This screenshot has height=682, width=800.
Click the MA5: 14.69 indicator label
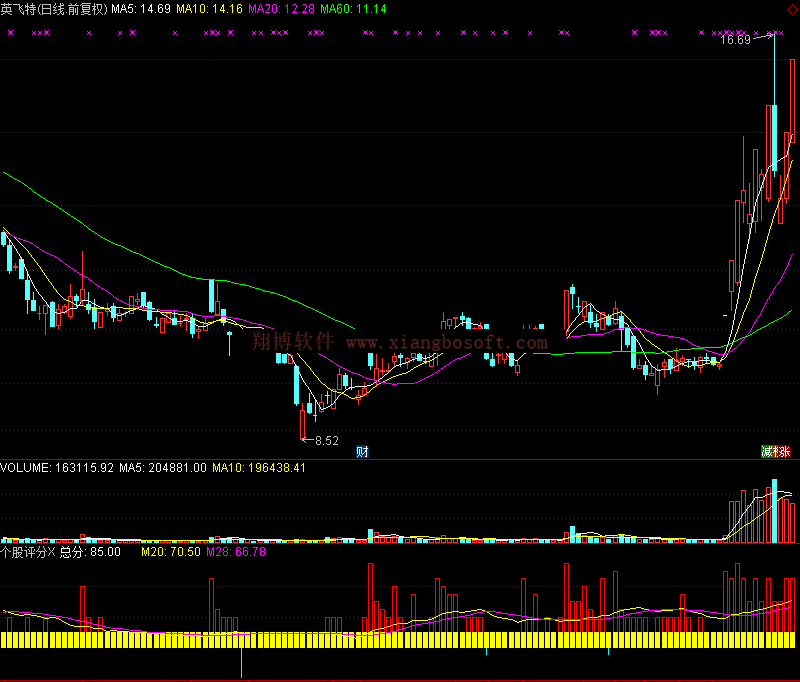coord(140,8)
